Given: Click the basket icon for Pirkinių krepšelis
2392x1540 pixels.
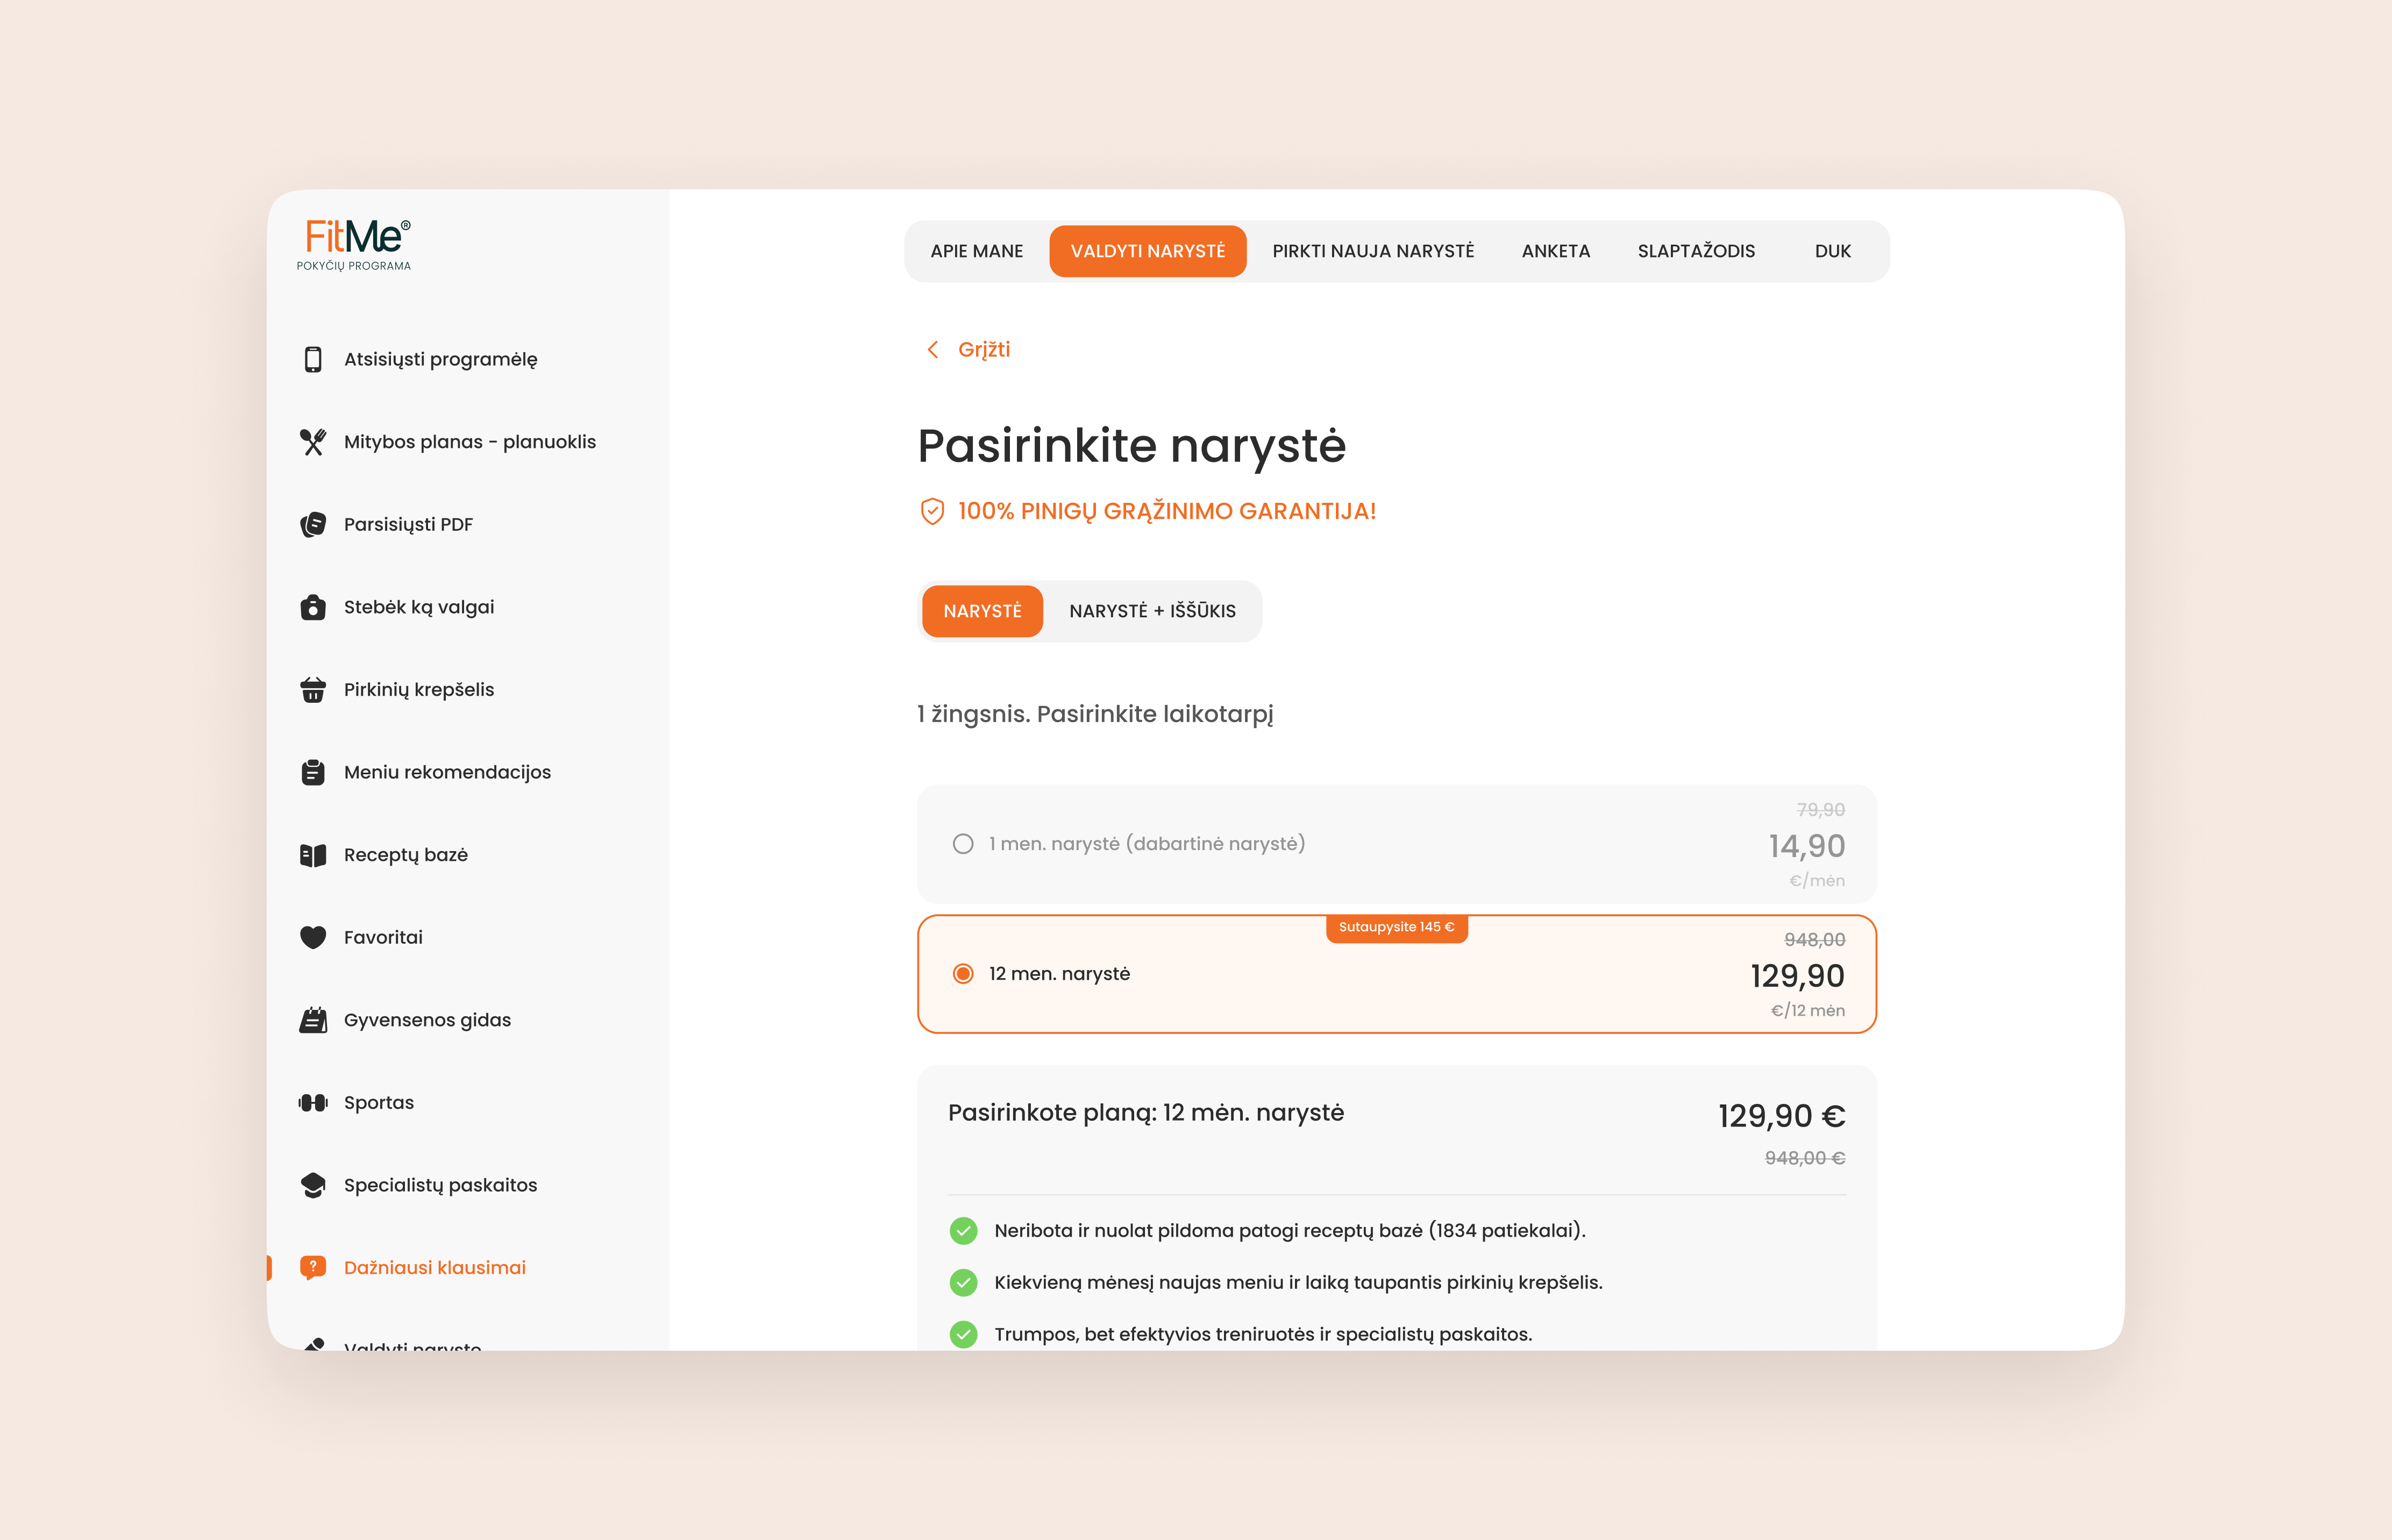Looking at the screenshot, I should point(313,690).
